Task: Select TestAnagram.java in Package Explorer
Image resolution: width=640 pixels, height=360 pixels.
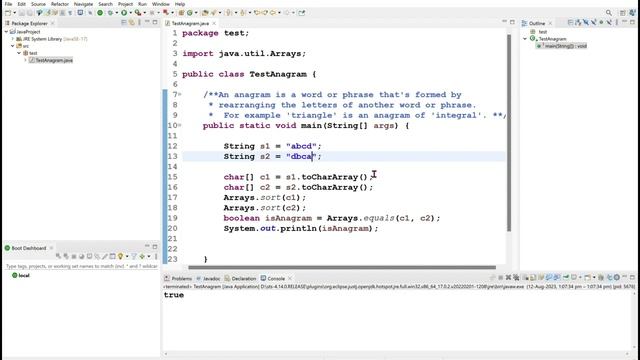Action: pos(51,60)
